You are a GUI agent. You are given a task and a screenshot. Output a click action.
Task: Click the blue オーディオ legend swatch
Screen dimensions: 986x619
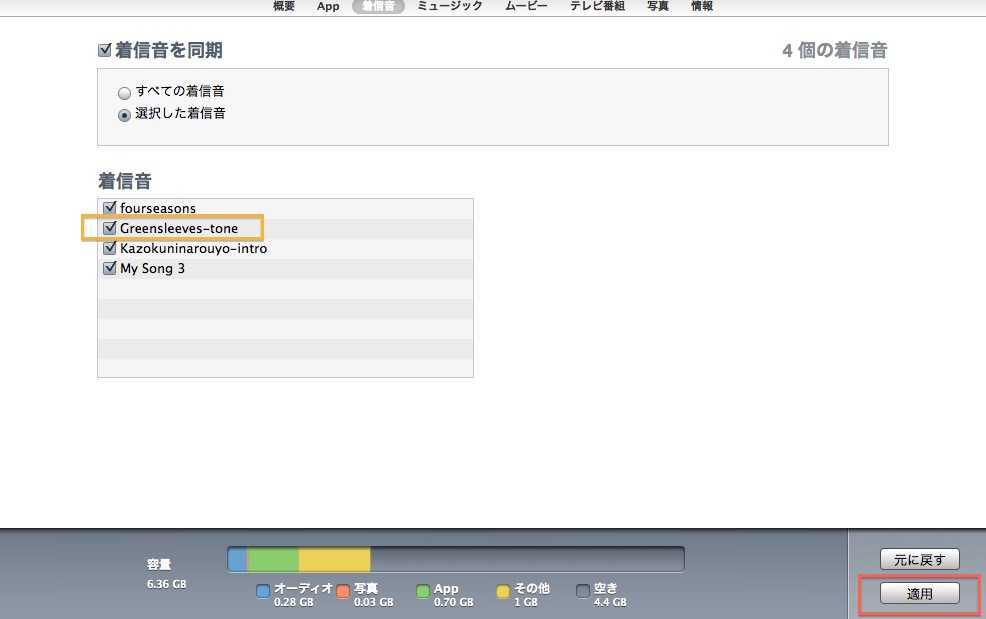tap(263, 591)
